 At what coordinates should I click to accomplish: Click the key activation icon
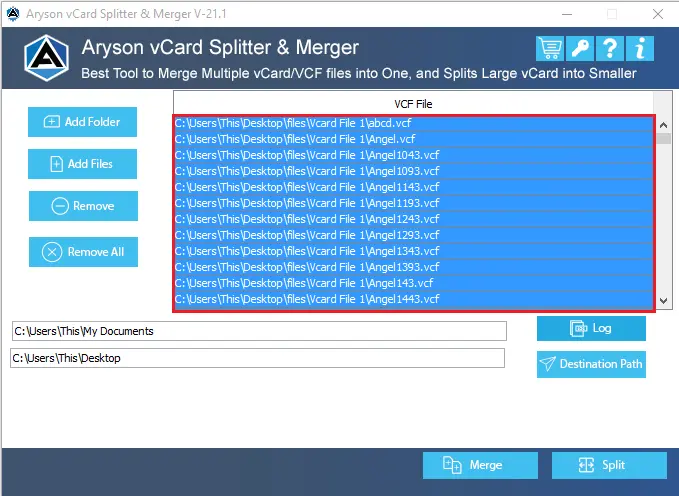pyautogui.click(x=580, y=49)
